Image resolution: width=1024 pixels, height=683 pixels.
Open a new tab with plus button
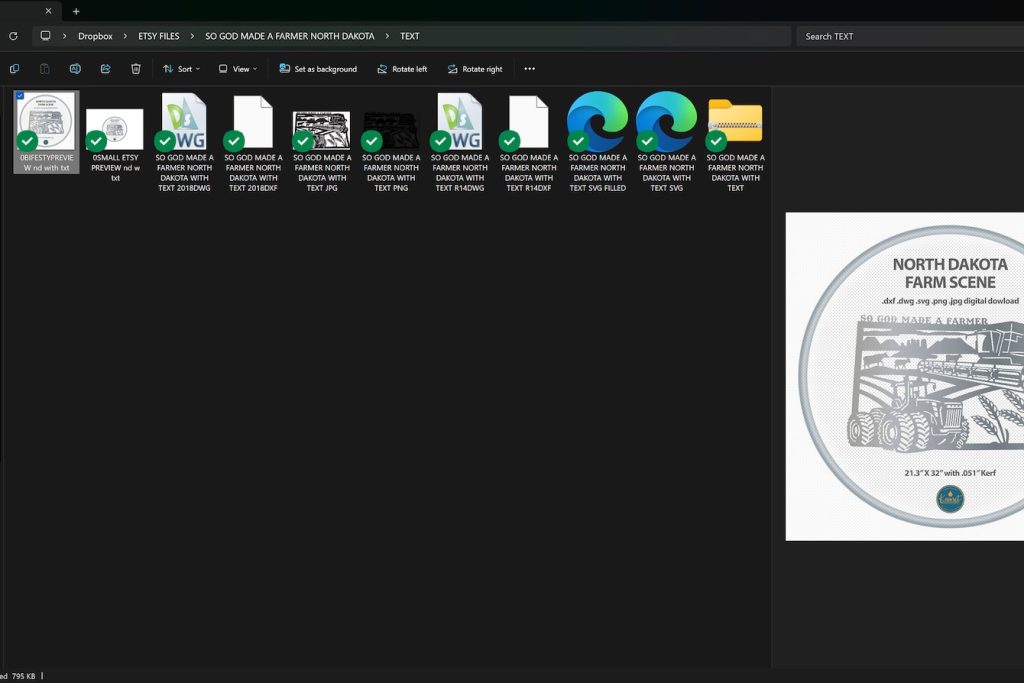[76, 11]
